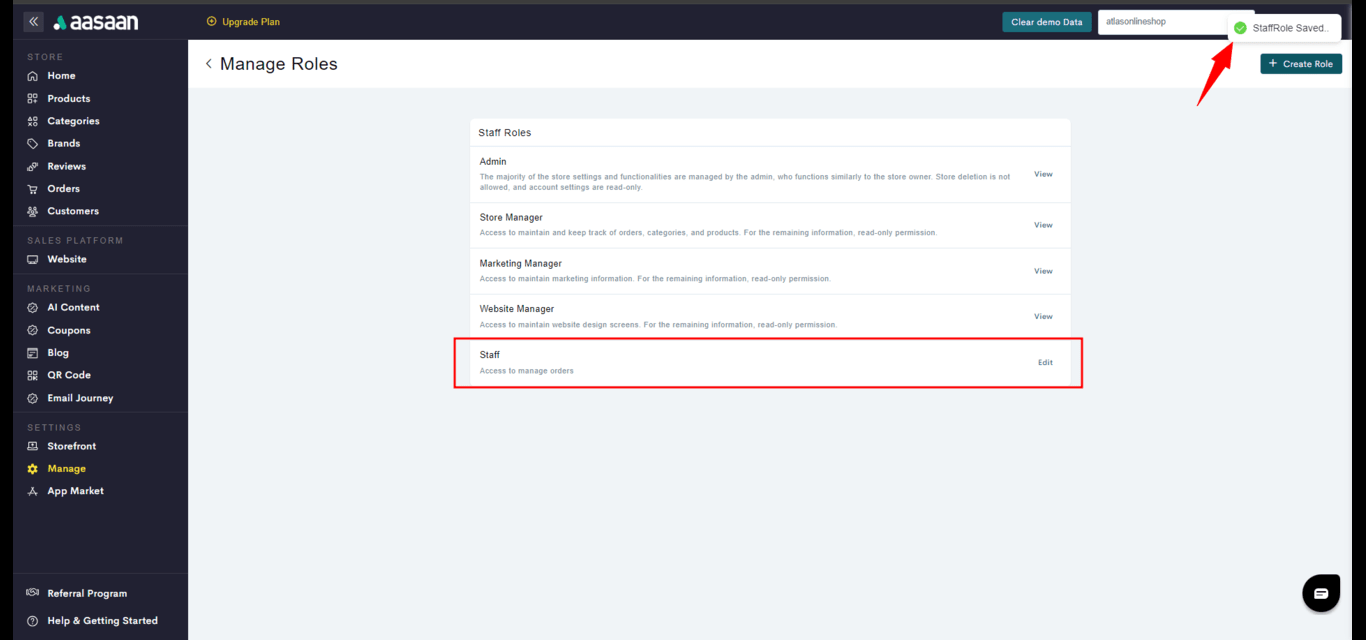
Task: Click the Home icon in the sidebar
Action: 33,76
